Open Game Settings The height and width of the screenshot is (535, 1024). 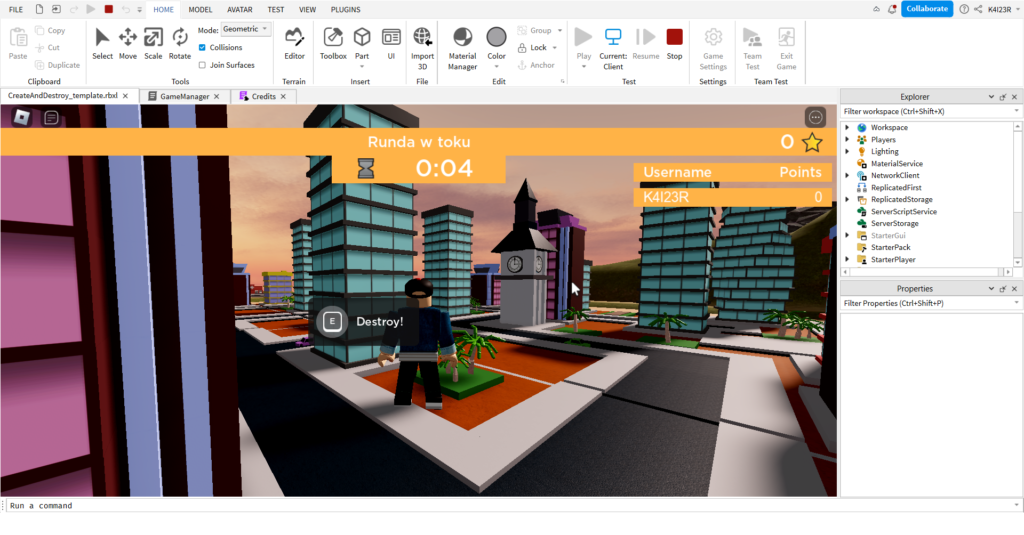(x=712, y=48)
